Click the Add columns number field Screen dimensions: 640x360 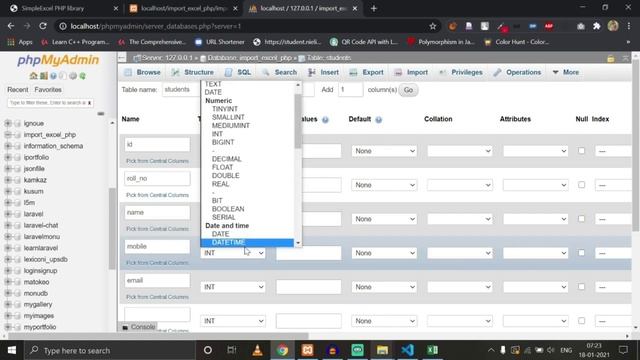point(350,89)
